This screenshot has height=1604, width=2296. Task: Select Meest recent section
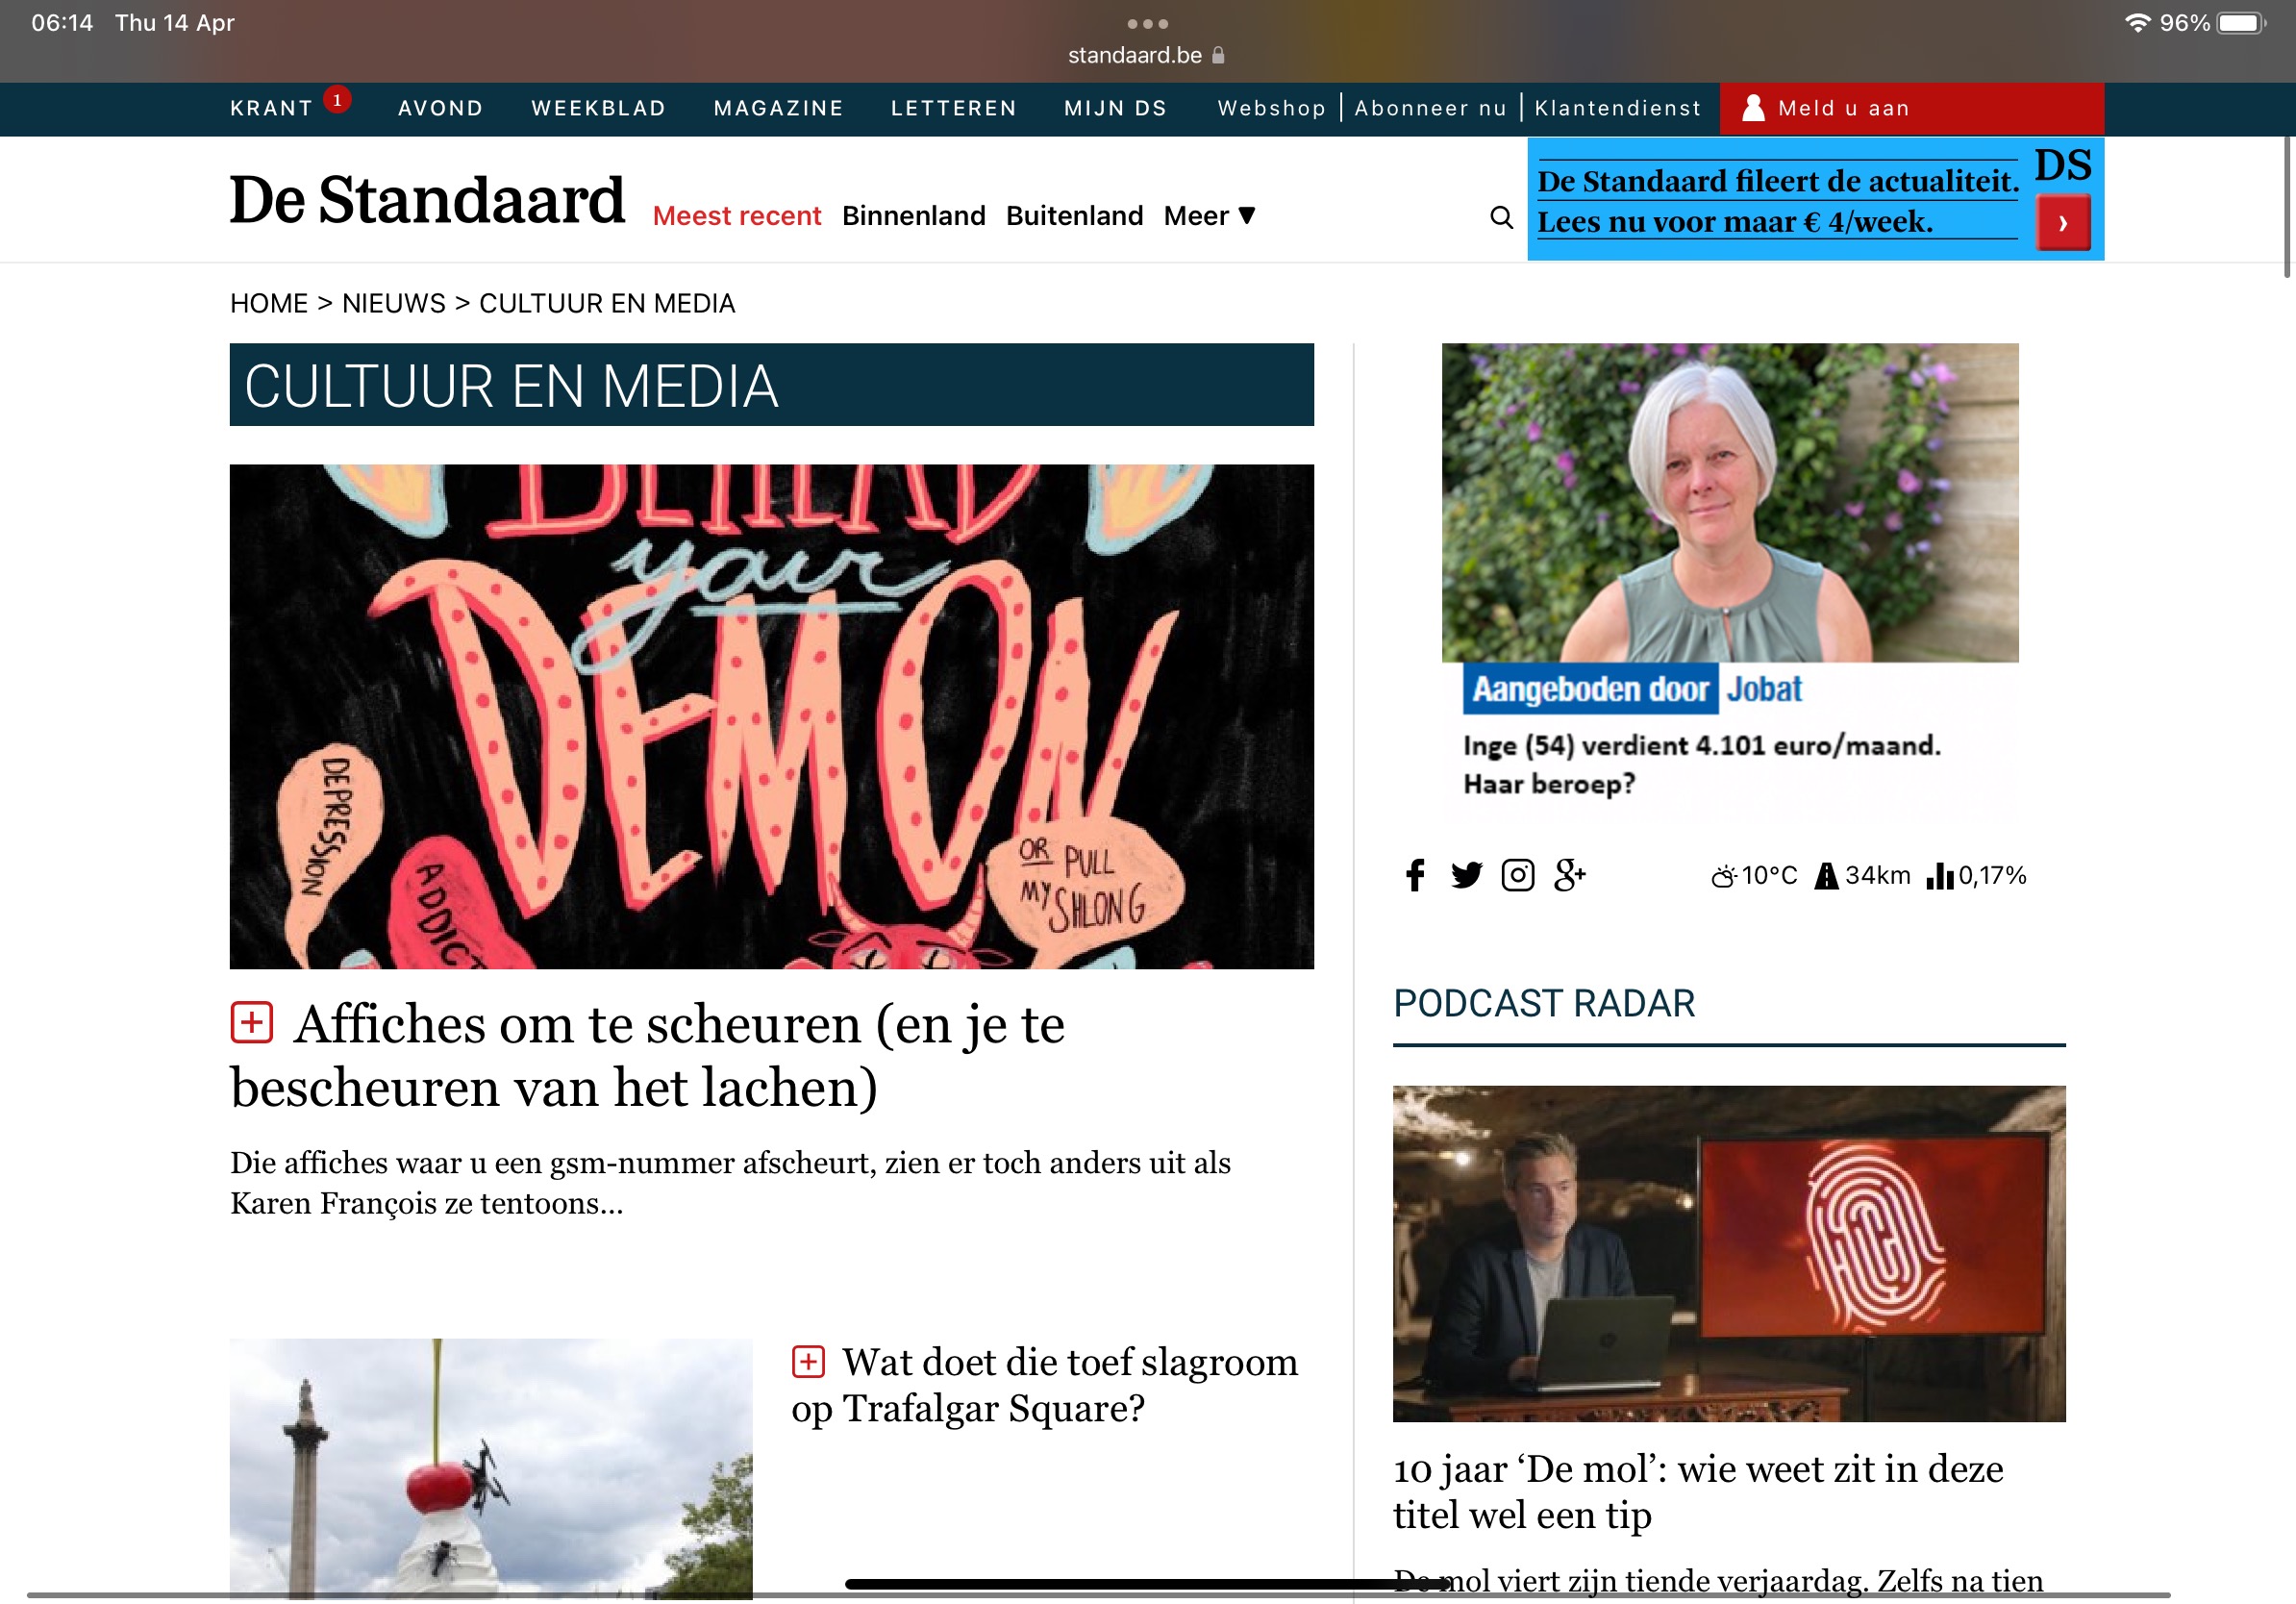pos(736,216)
